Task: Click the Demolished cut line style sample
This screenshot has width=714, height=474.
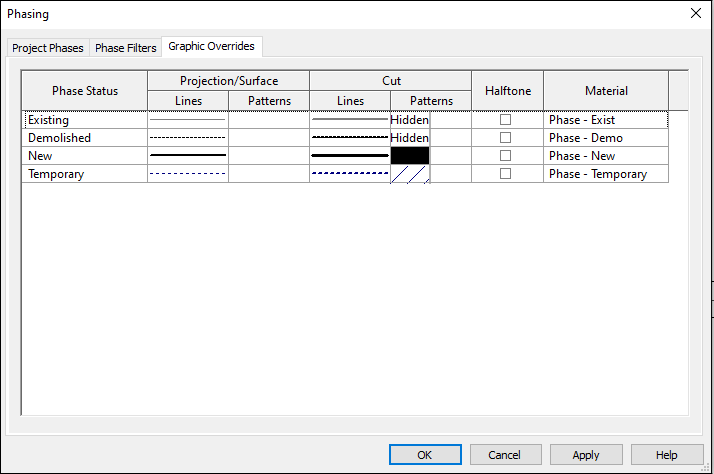Action: (350, 138)
